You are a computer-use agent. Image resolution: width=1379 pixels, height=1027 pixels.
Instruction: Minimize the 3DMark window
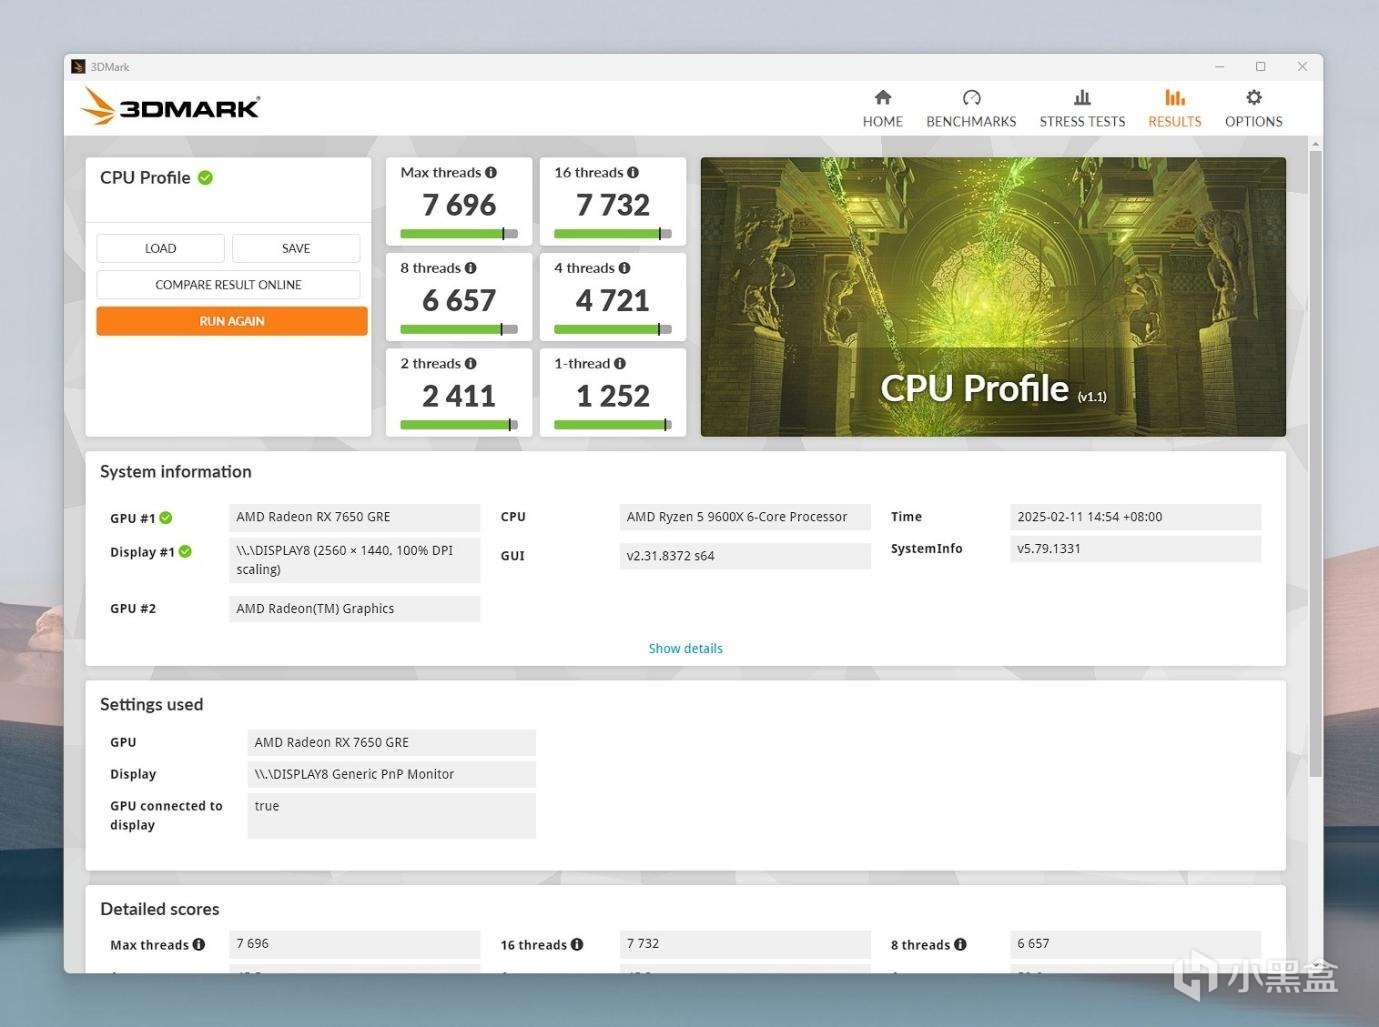1219,67
